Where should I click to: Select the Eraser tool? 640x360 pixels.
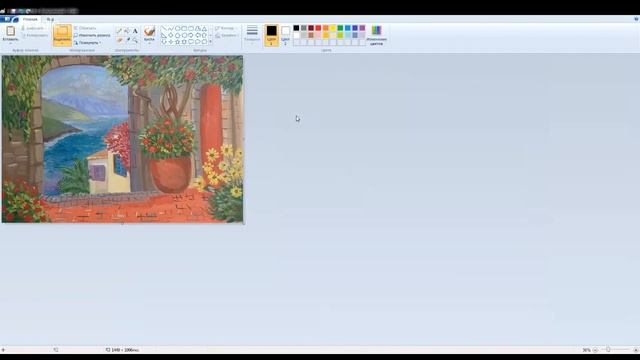click(119, 40)
